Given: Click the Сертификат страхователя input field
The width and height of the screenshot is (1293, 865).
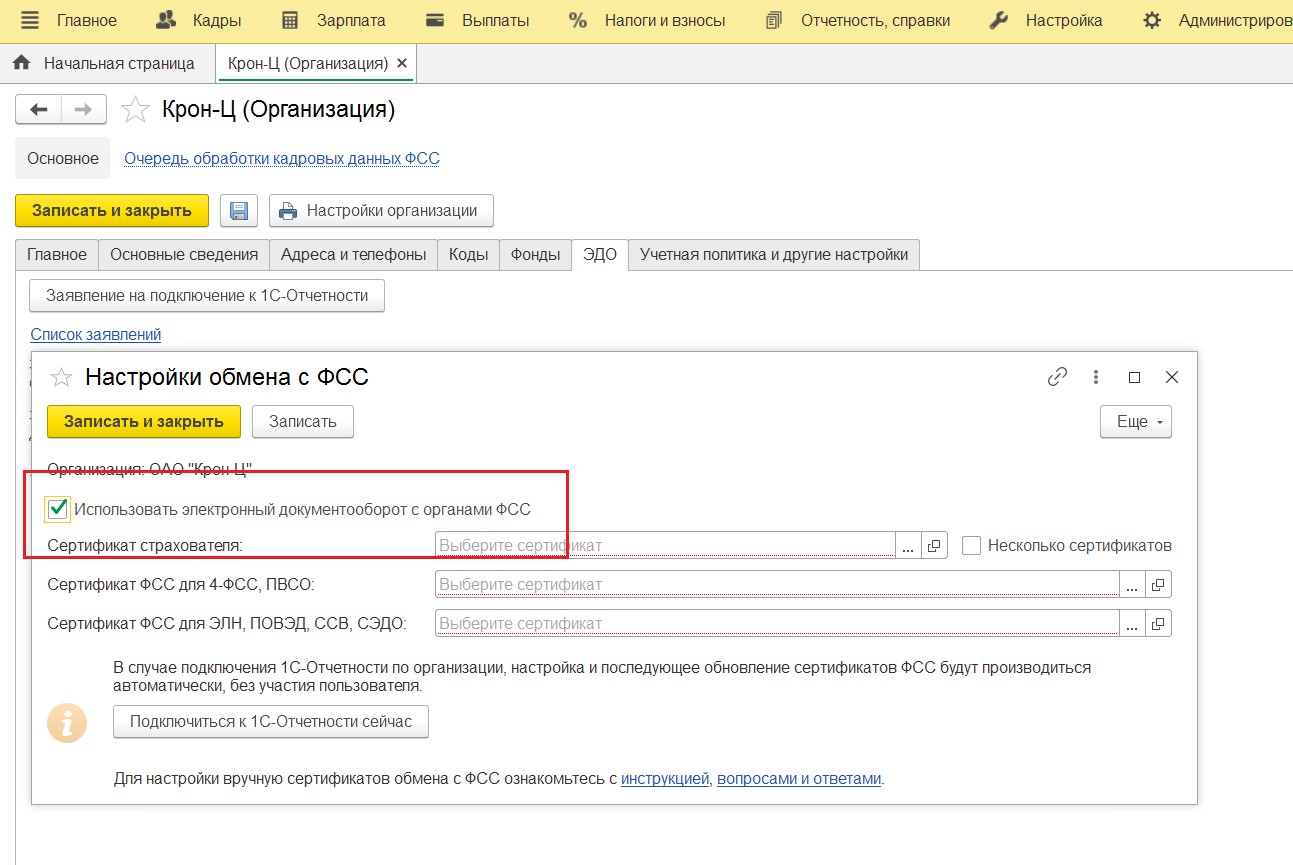Looking at the screenshot, I should [x=664, y=545].
